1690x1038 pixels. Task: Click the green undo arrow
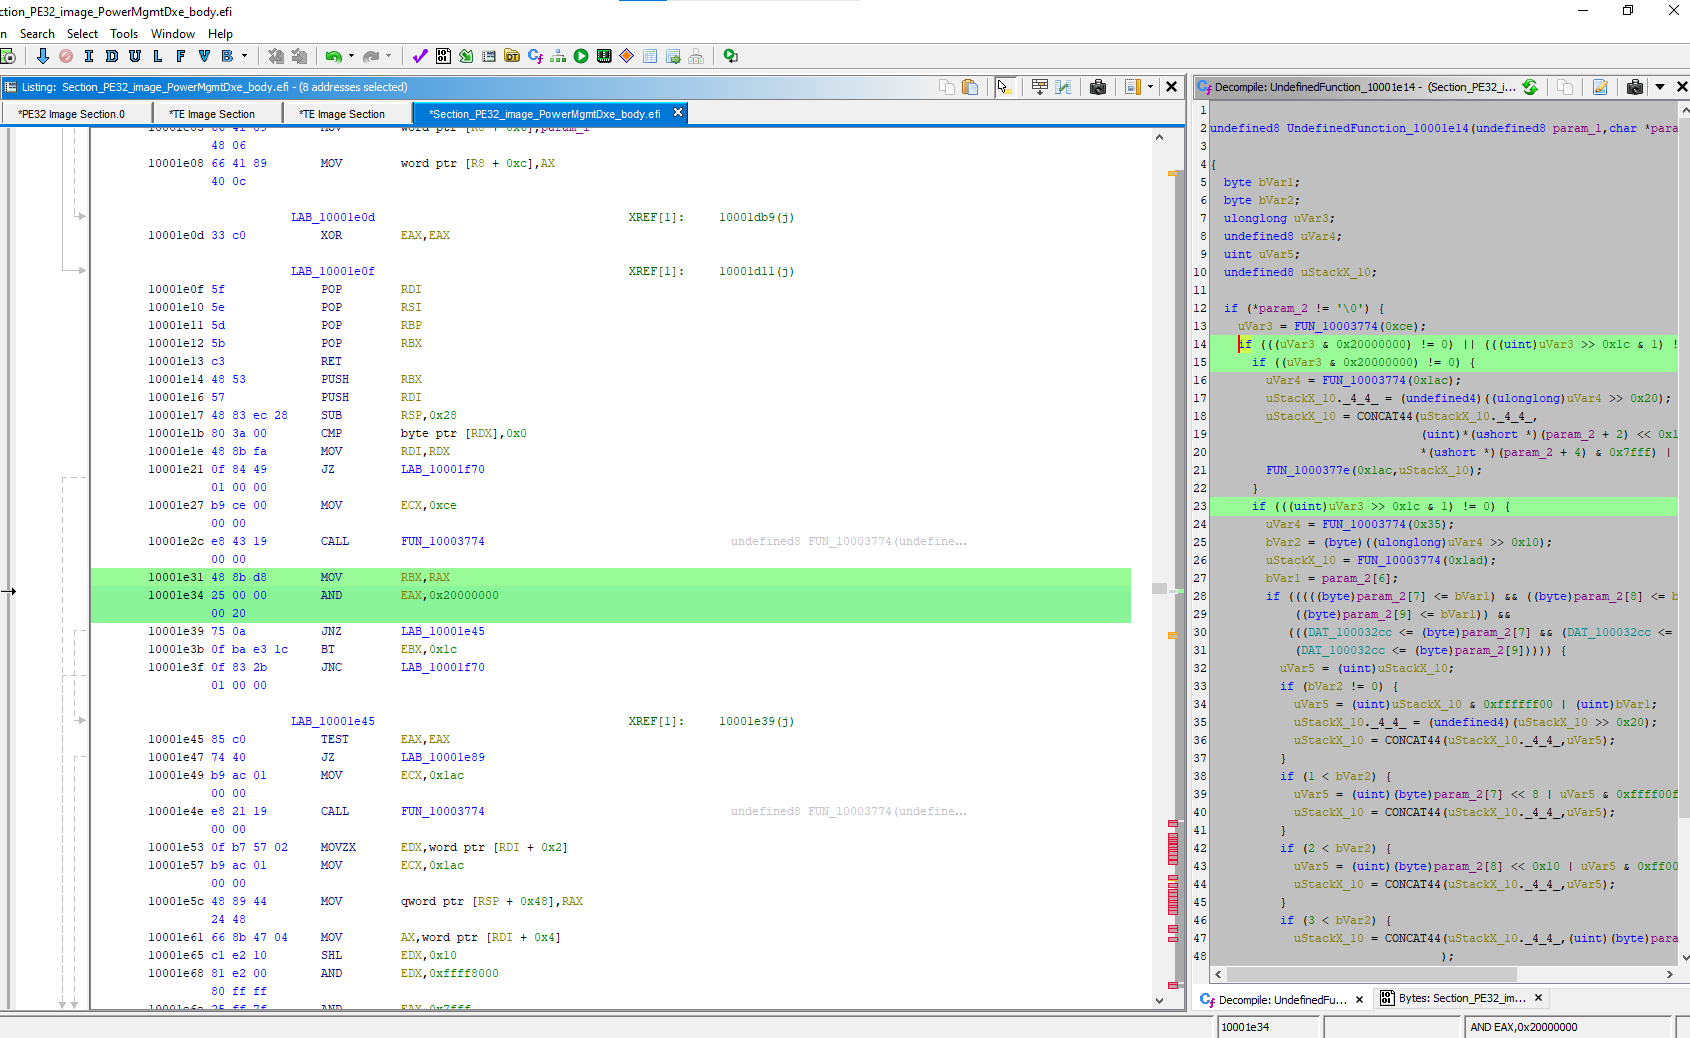[x=333, y=56]
